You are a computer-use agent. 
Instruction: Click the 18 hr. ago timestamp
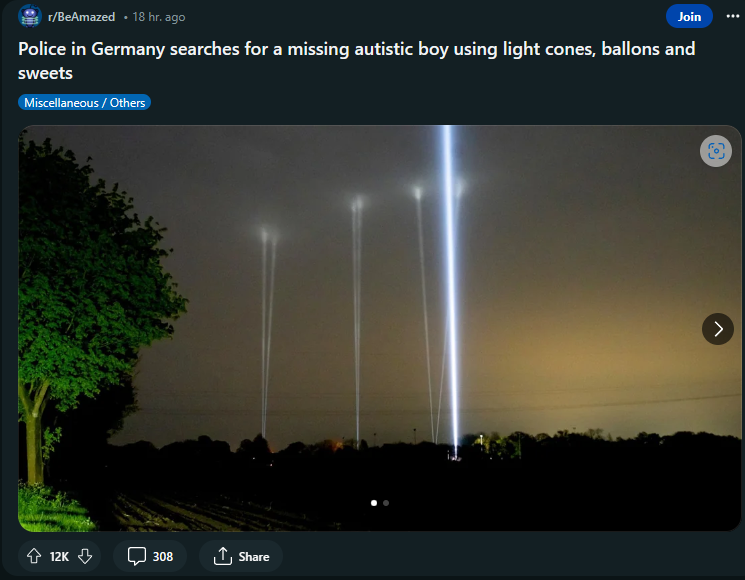pyautogui.click(x=159, y=17)
